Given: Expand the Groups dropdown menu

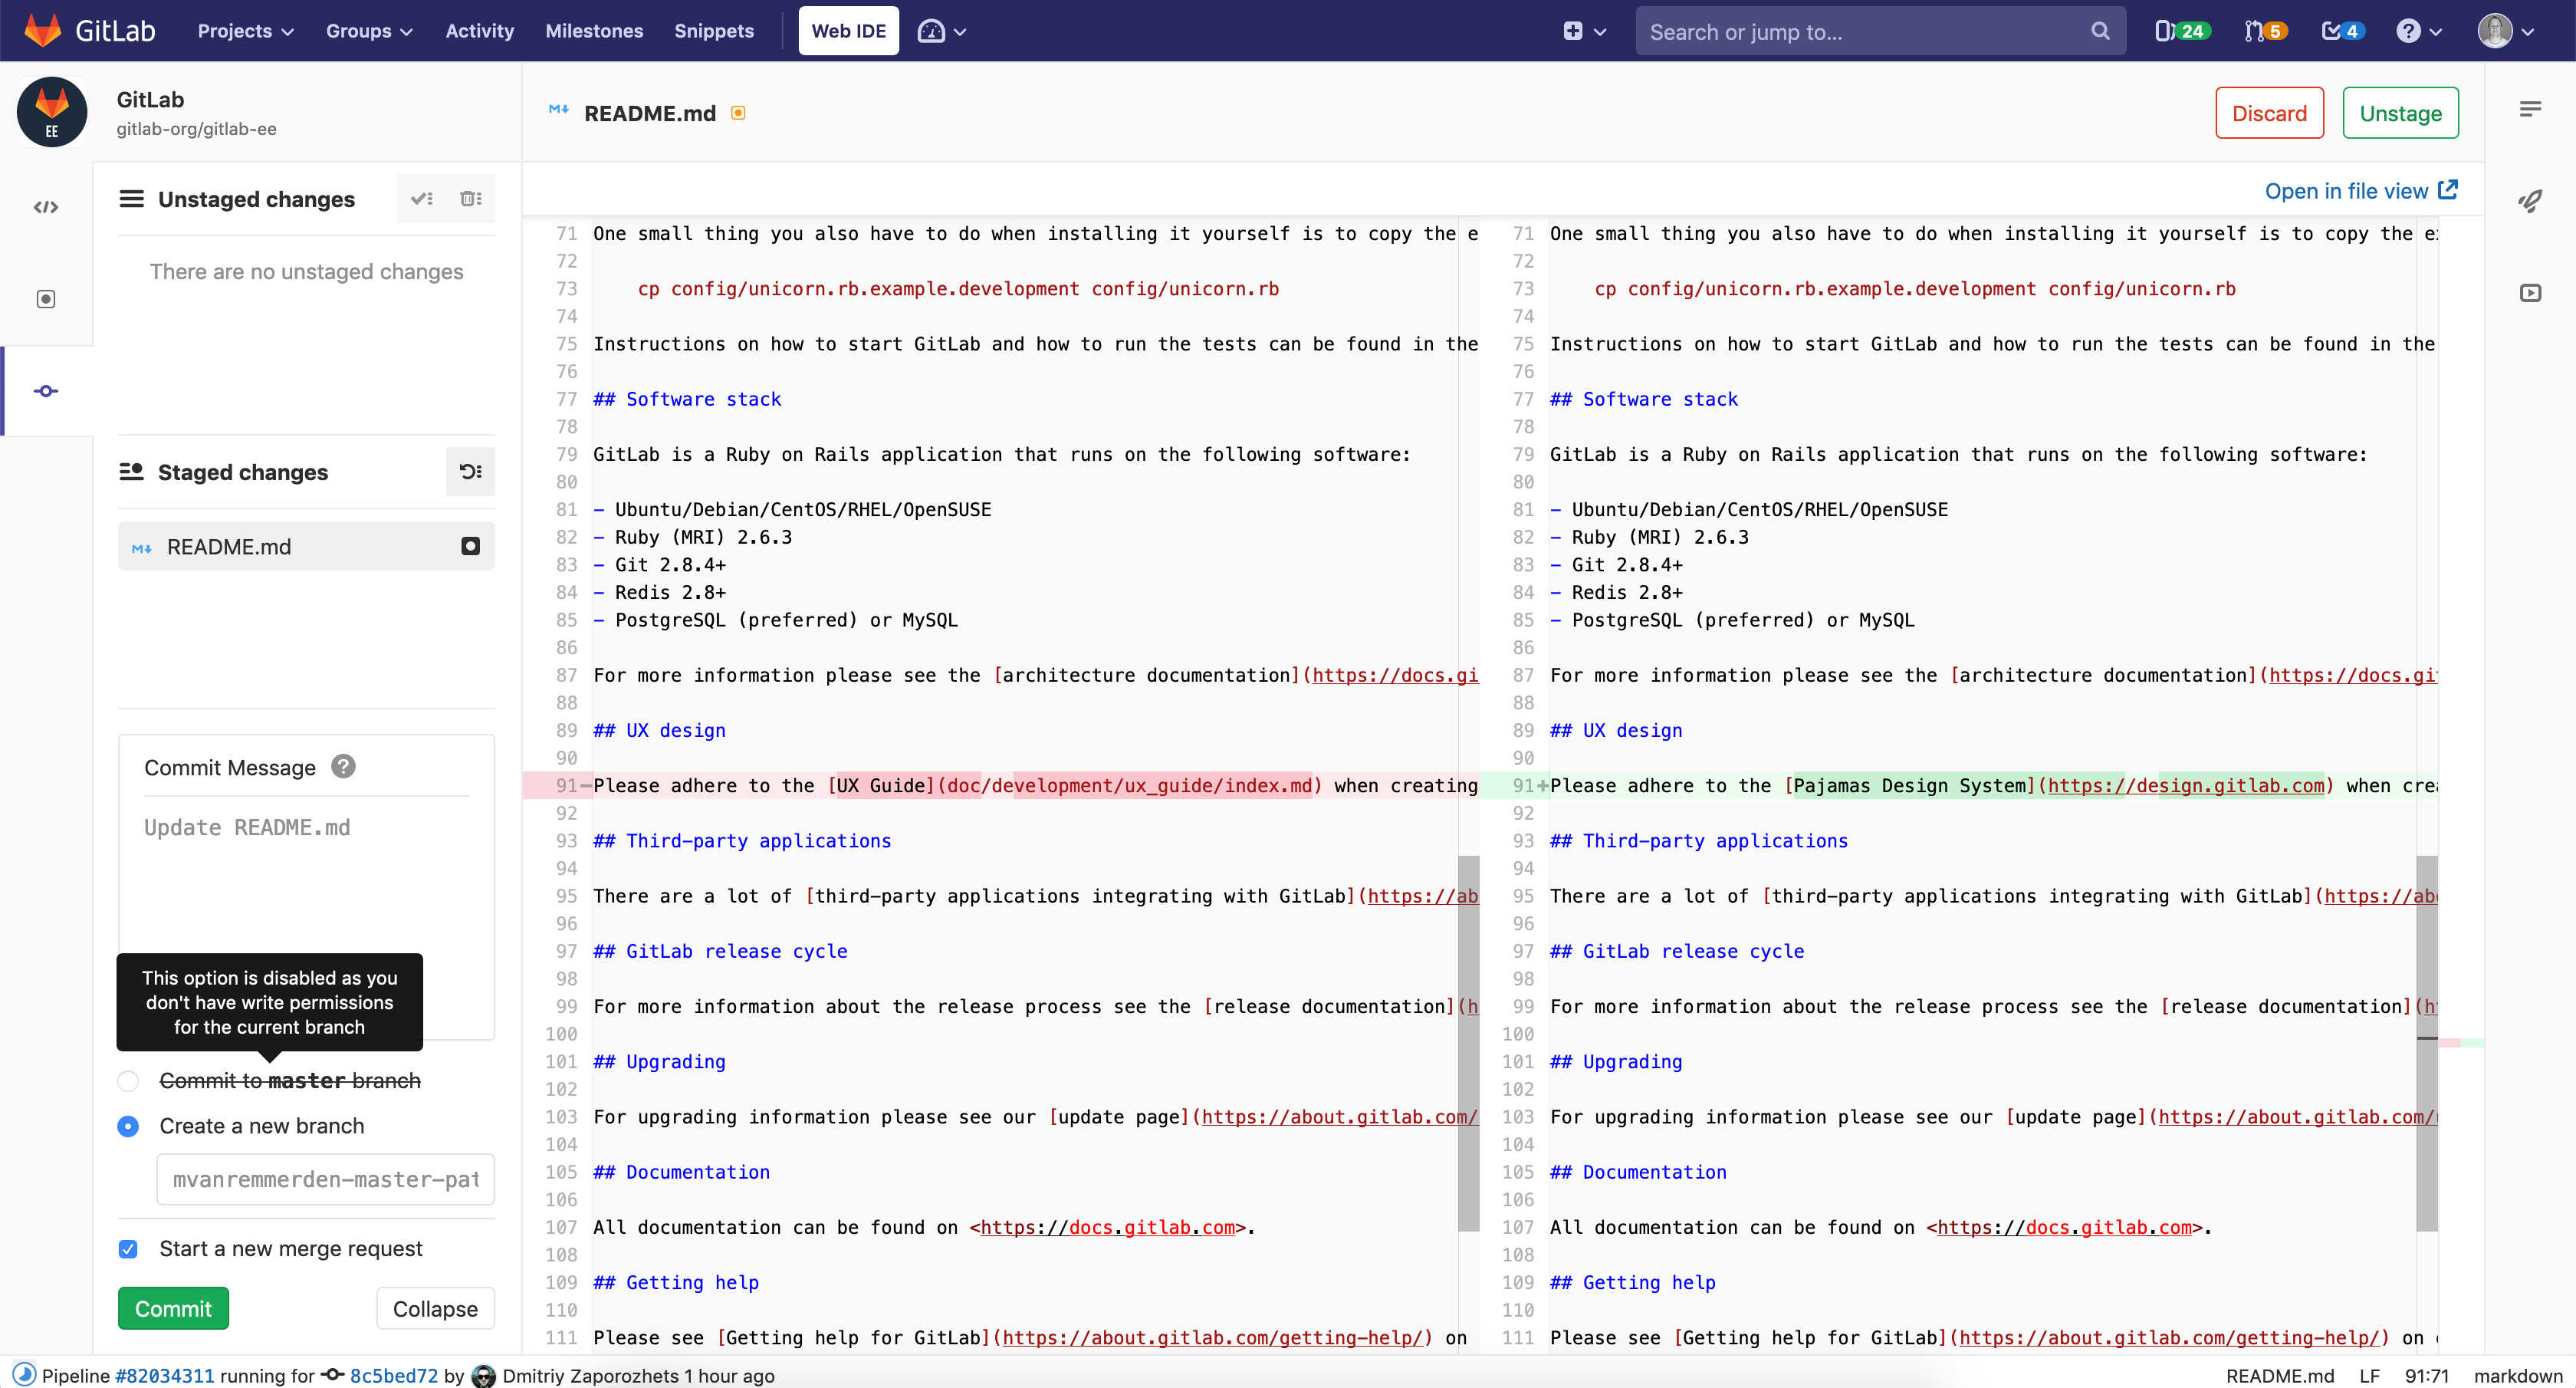Looking at the screenshot, I should 369,31.
